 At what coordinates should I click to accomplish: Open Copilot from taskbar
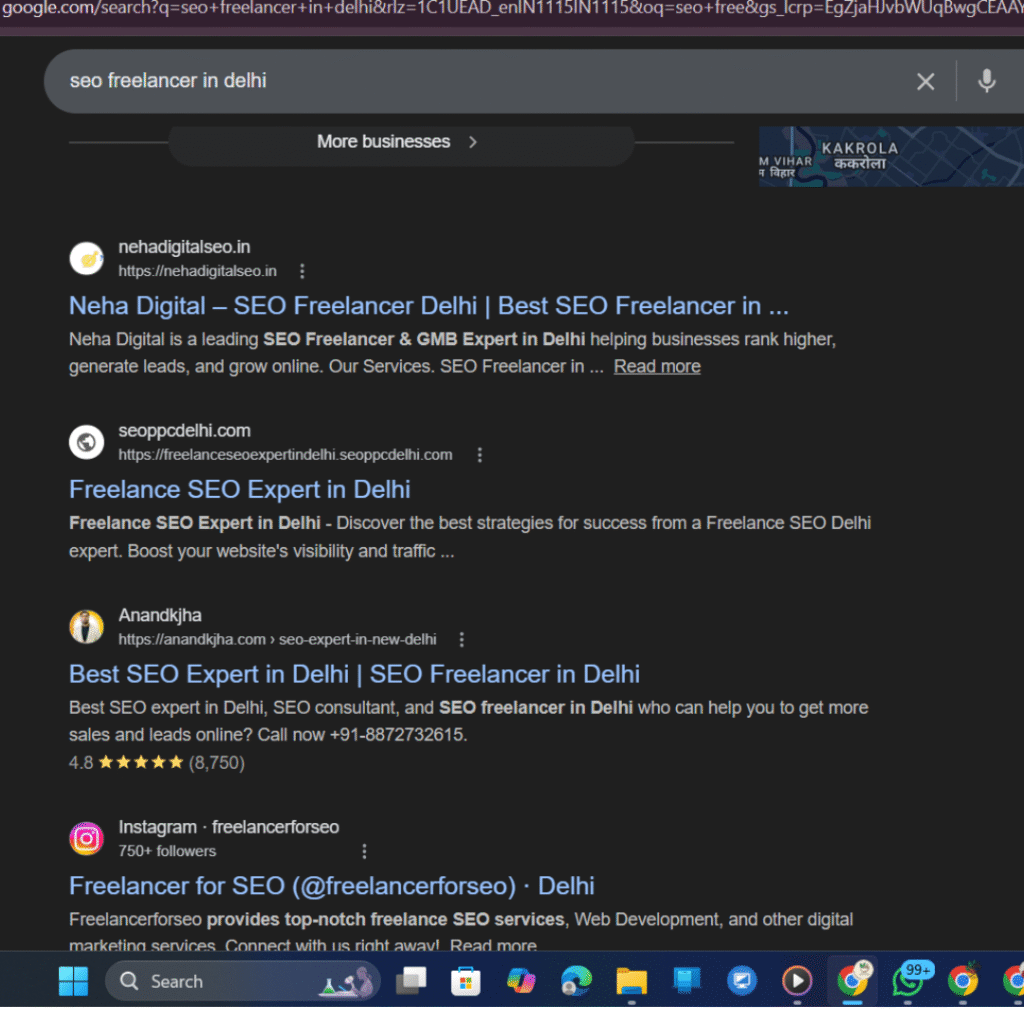520,981
